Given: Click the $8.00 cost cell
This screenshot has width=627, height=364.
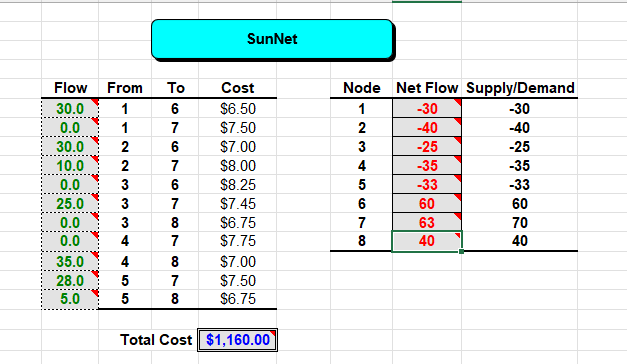Looking at the screenshot, I should [x=238, y=166].
